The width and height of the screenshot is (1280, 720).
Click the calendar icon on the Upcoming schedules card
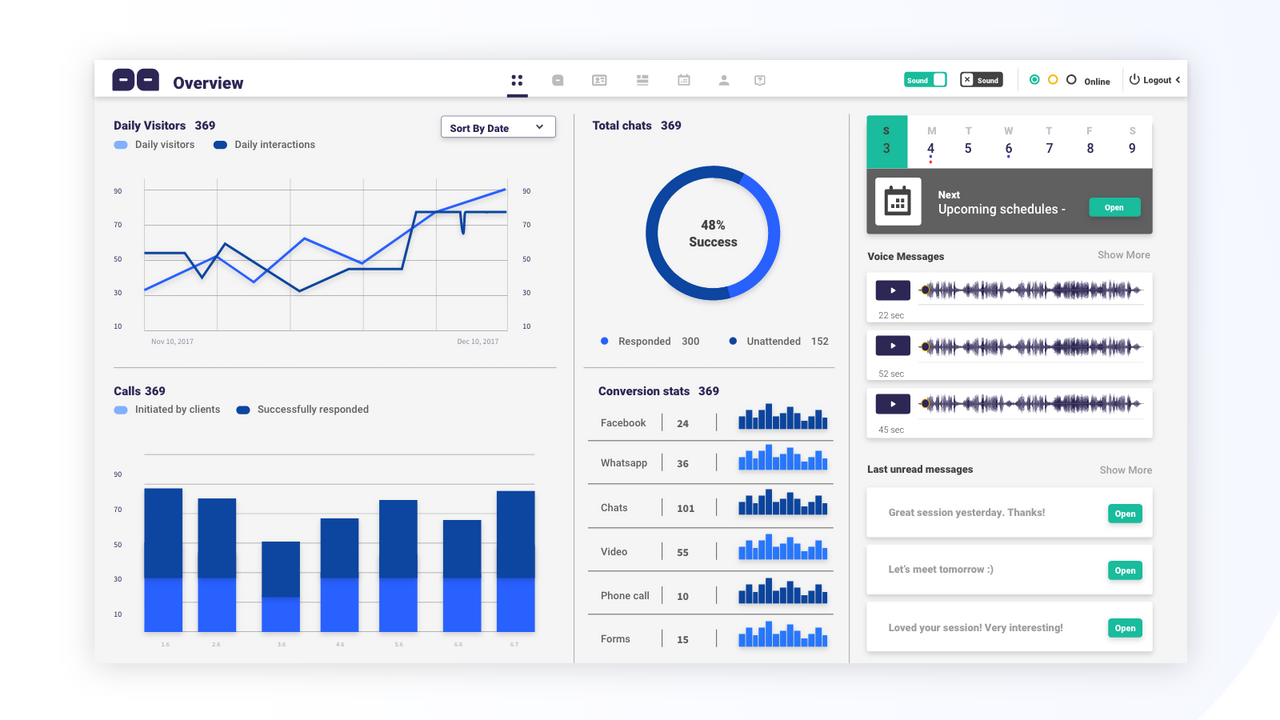pos(897,201)
